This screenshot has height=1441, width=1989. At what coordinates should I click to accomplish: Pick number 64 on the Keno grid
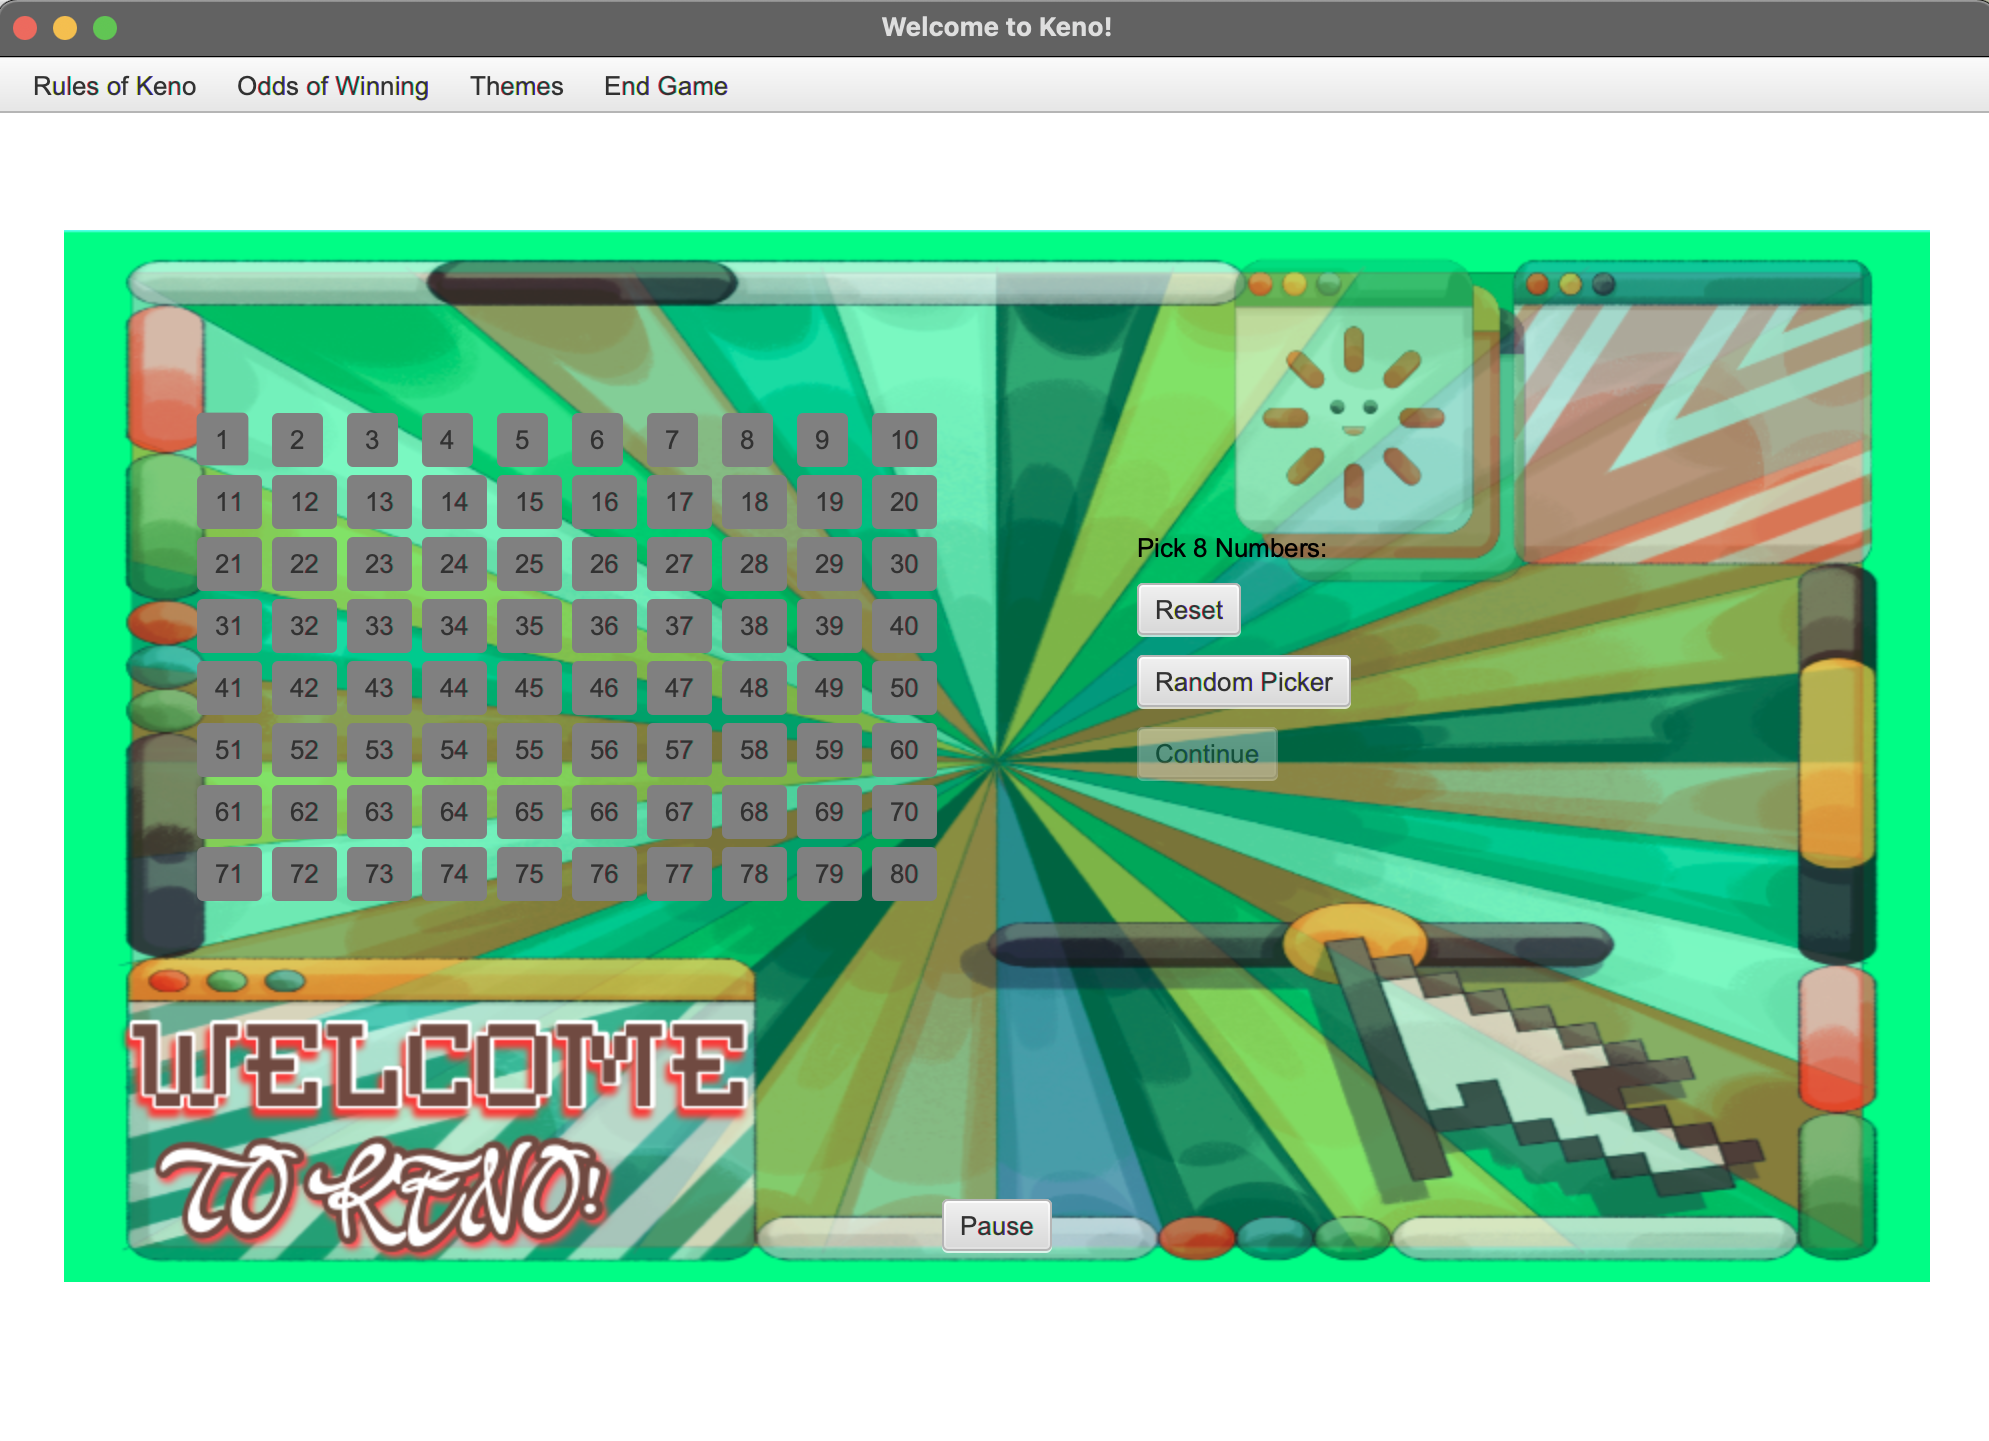[x=454, y=812]
